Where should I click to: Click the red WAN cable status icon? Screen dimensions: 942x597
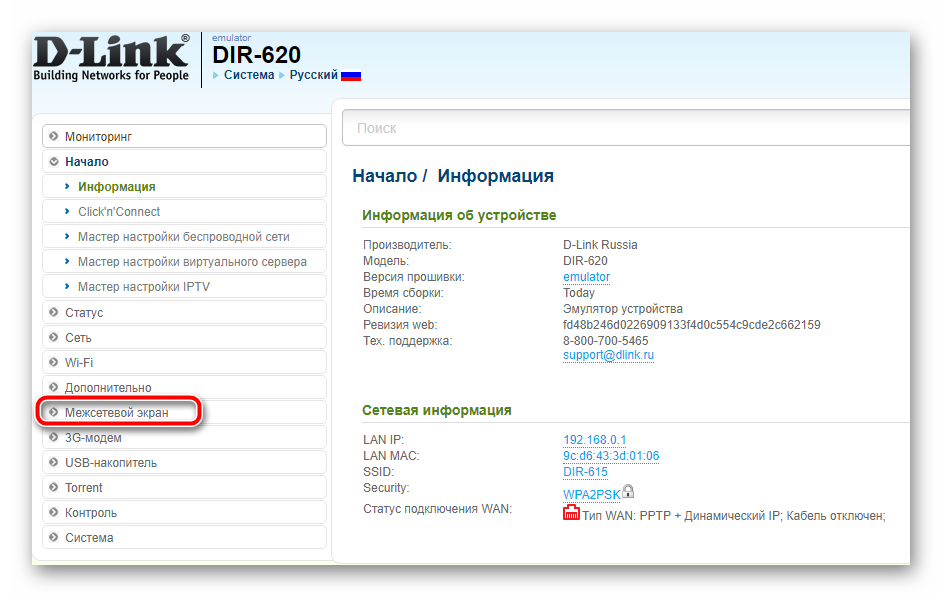click(571, 514)
